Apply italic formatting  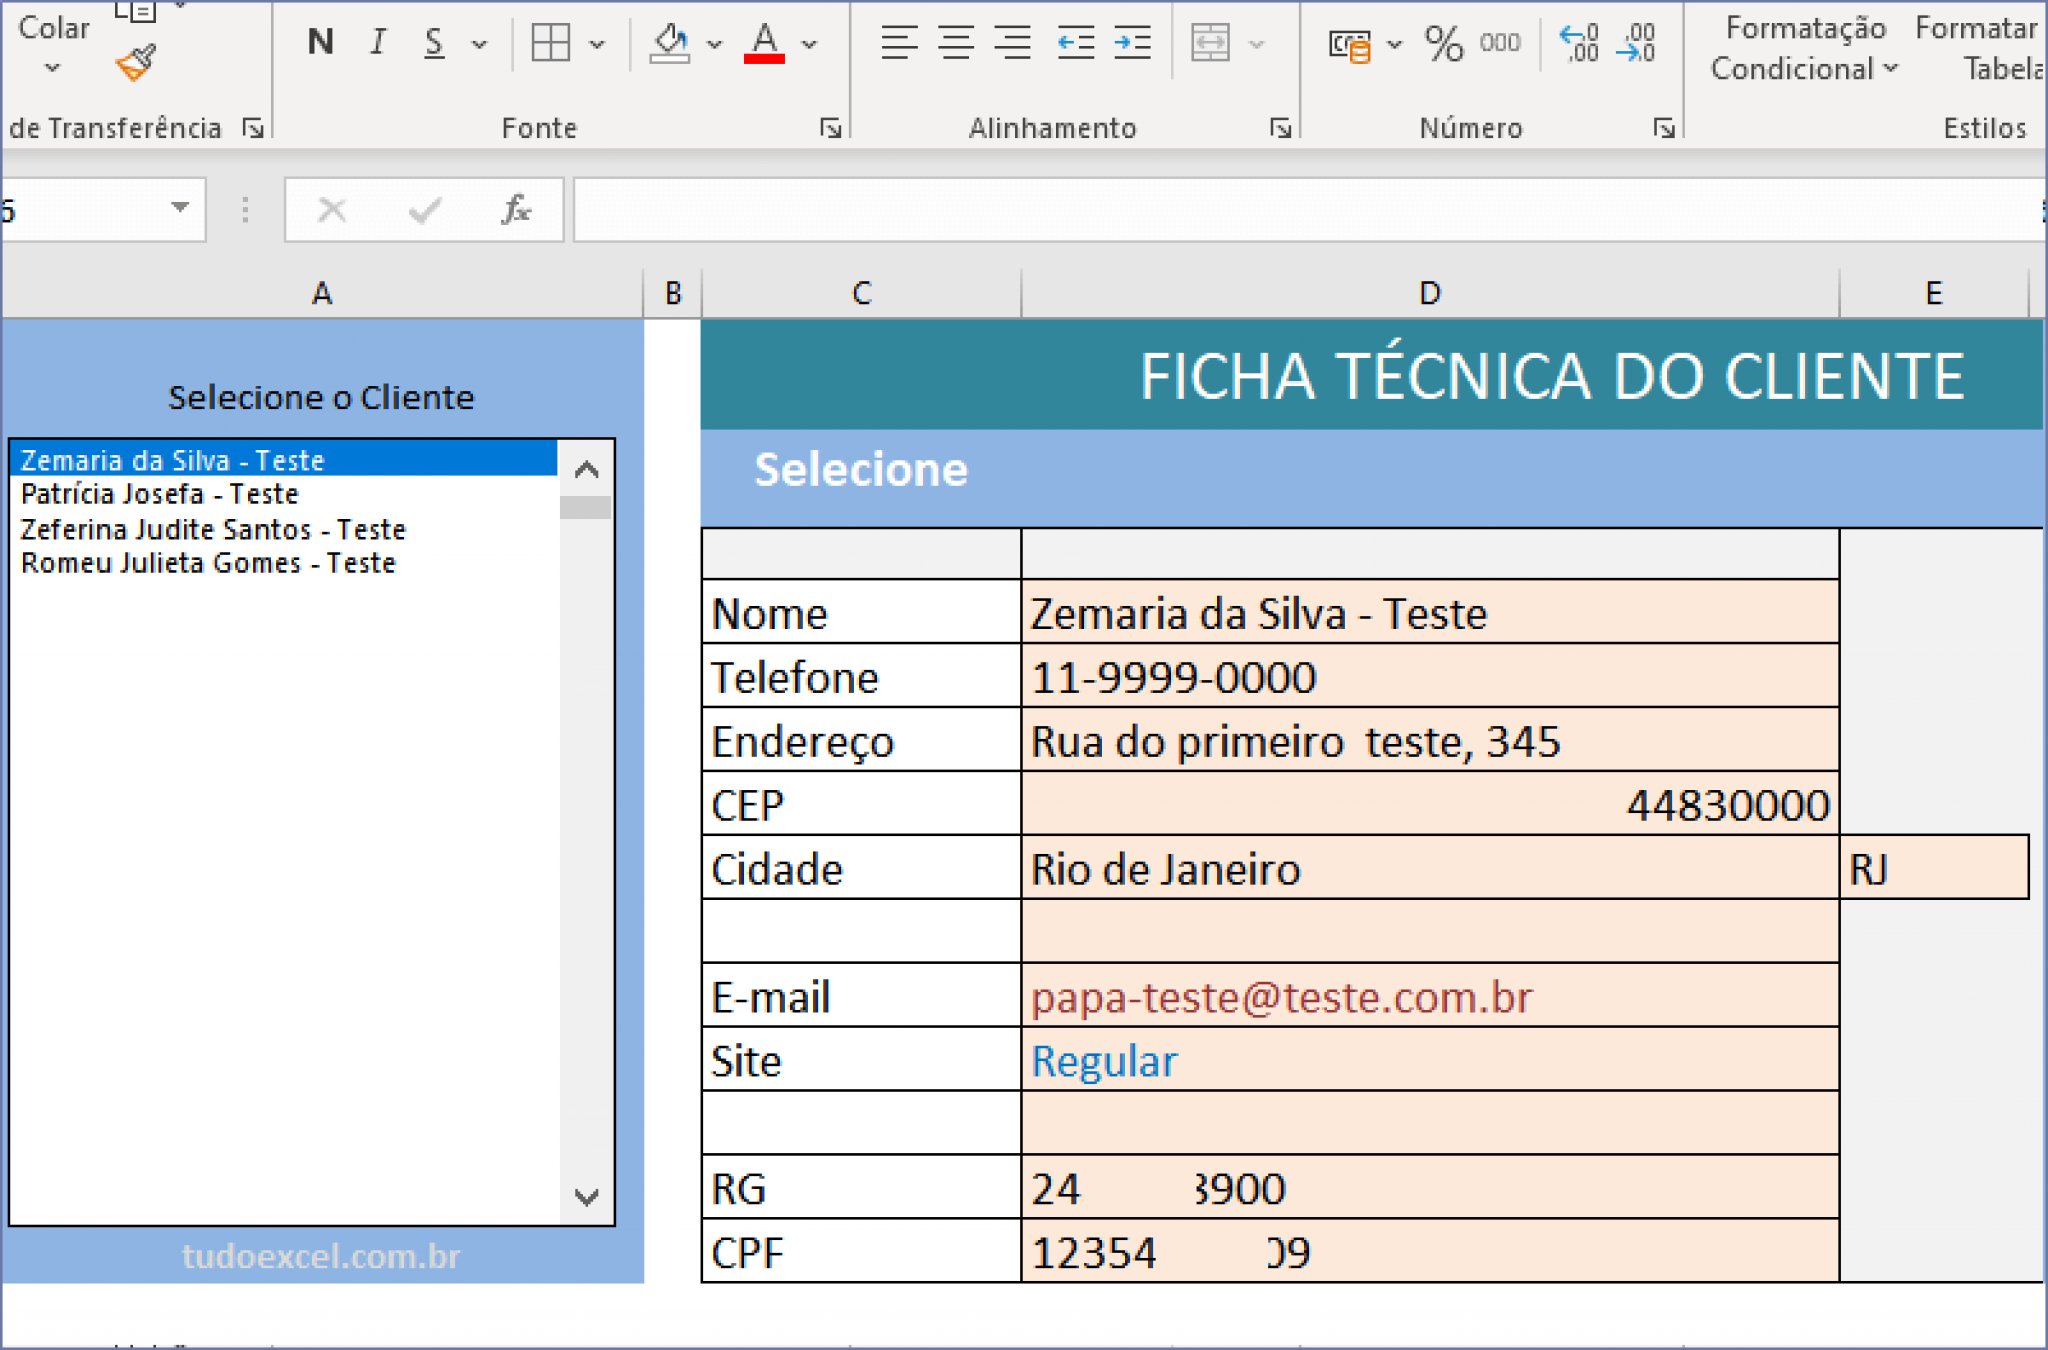tap(377, 42)
